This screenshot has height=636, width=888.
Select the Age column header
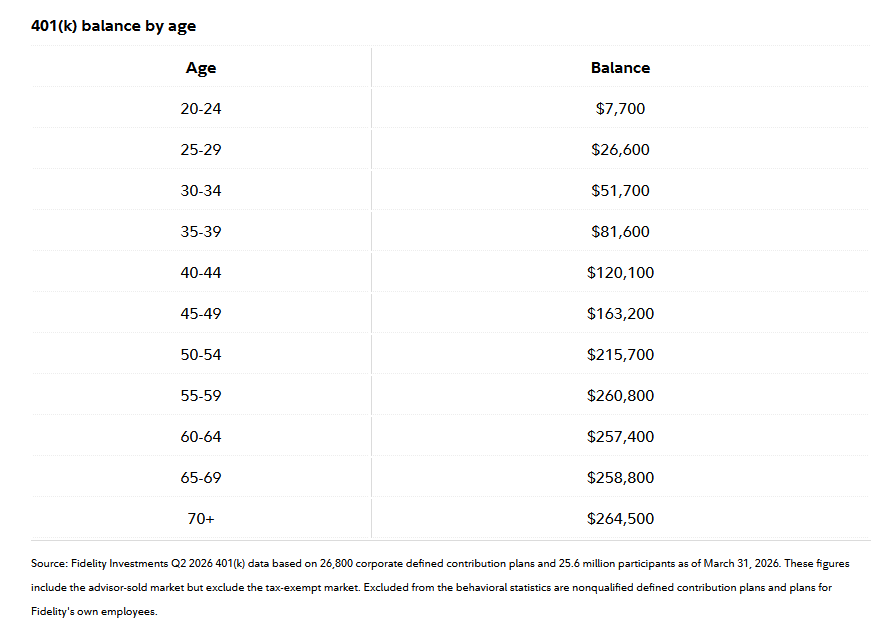(x=200, y=68)
